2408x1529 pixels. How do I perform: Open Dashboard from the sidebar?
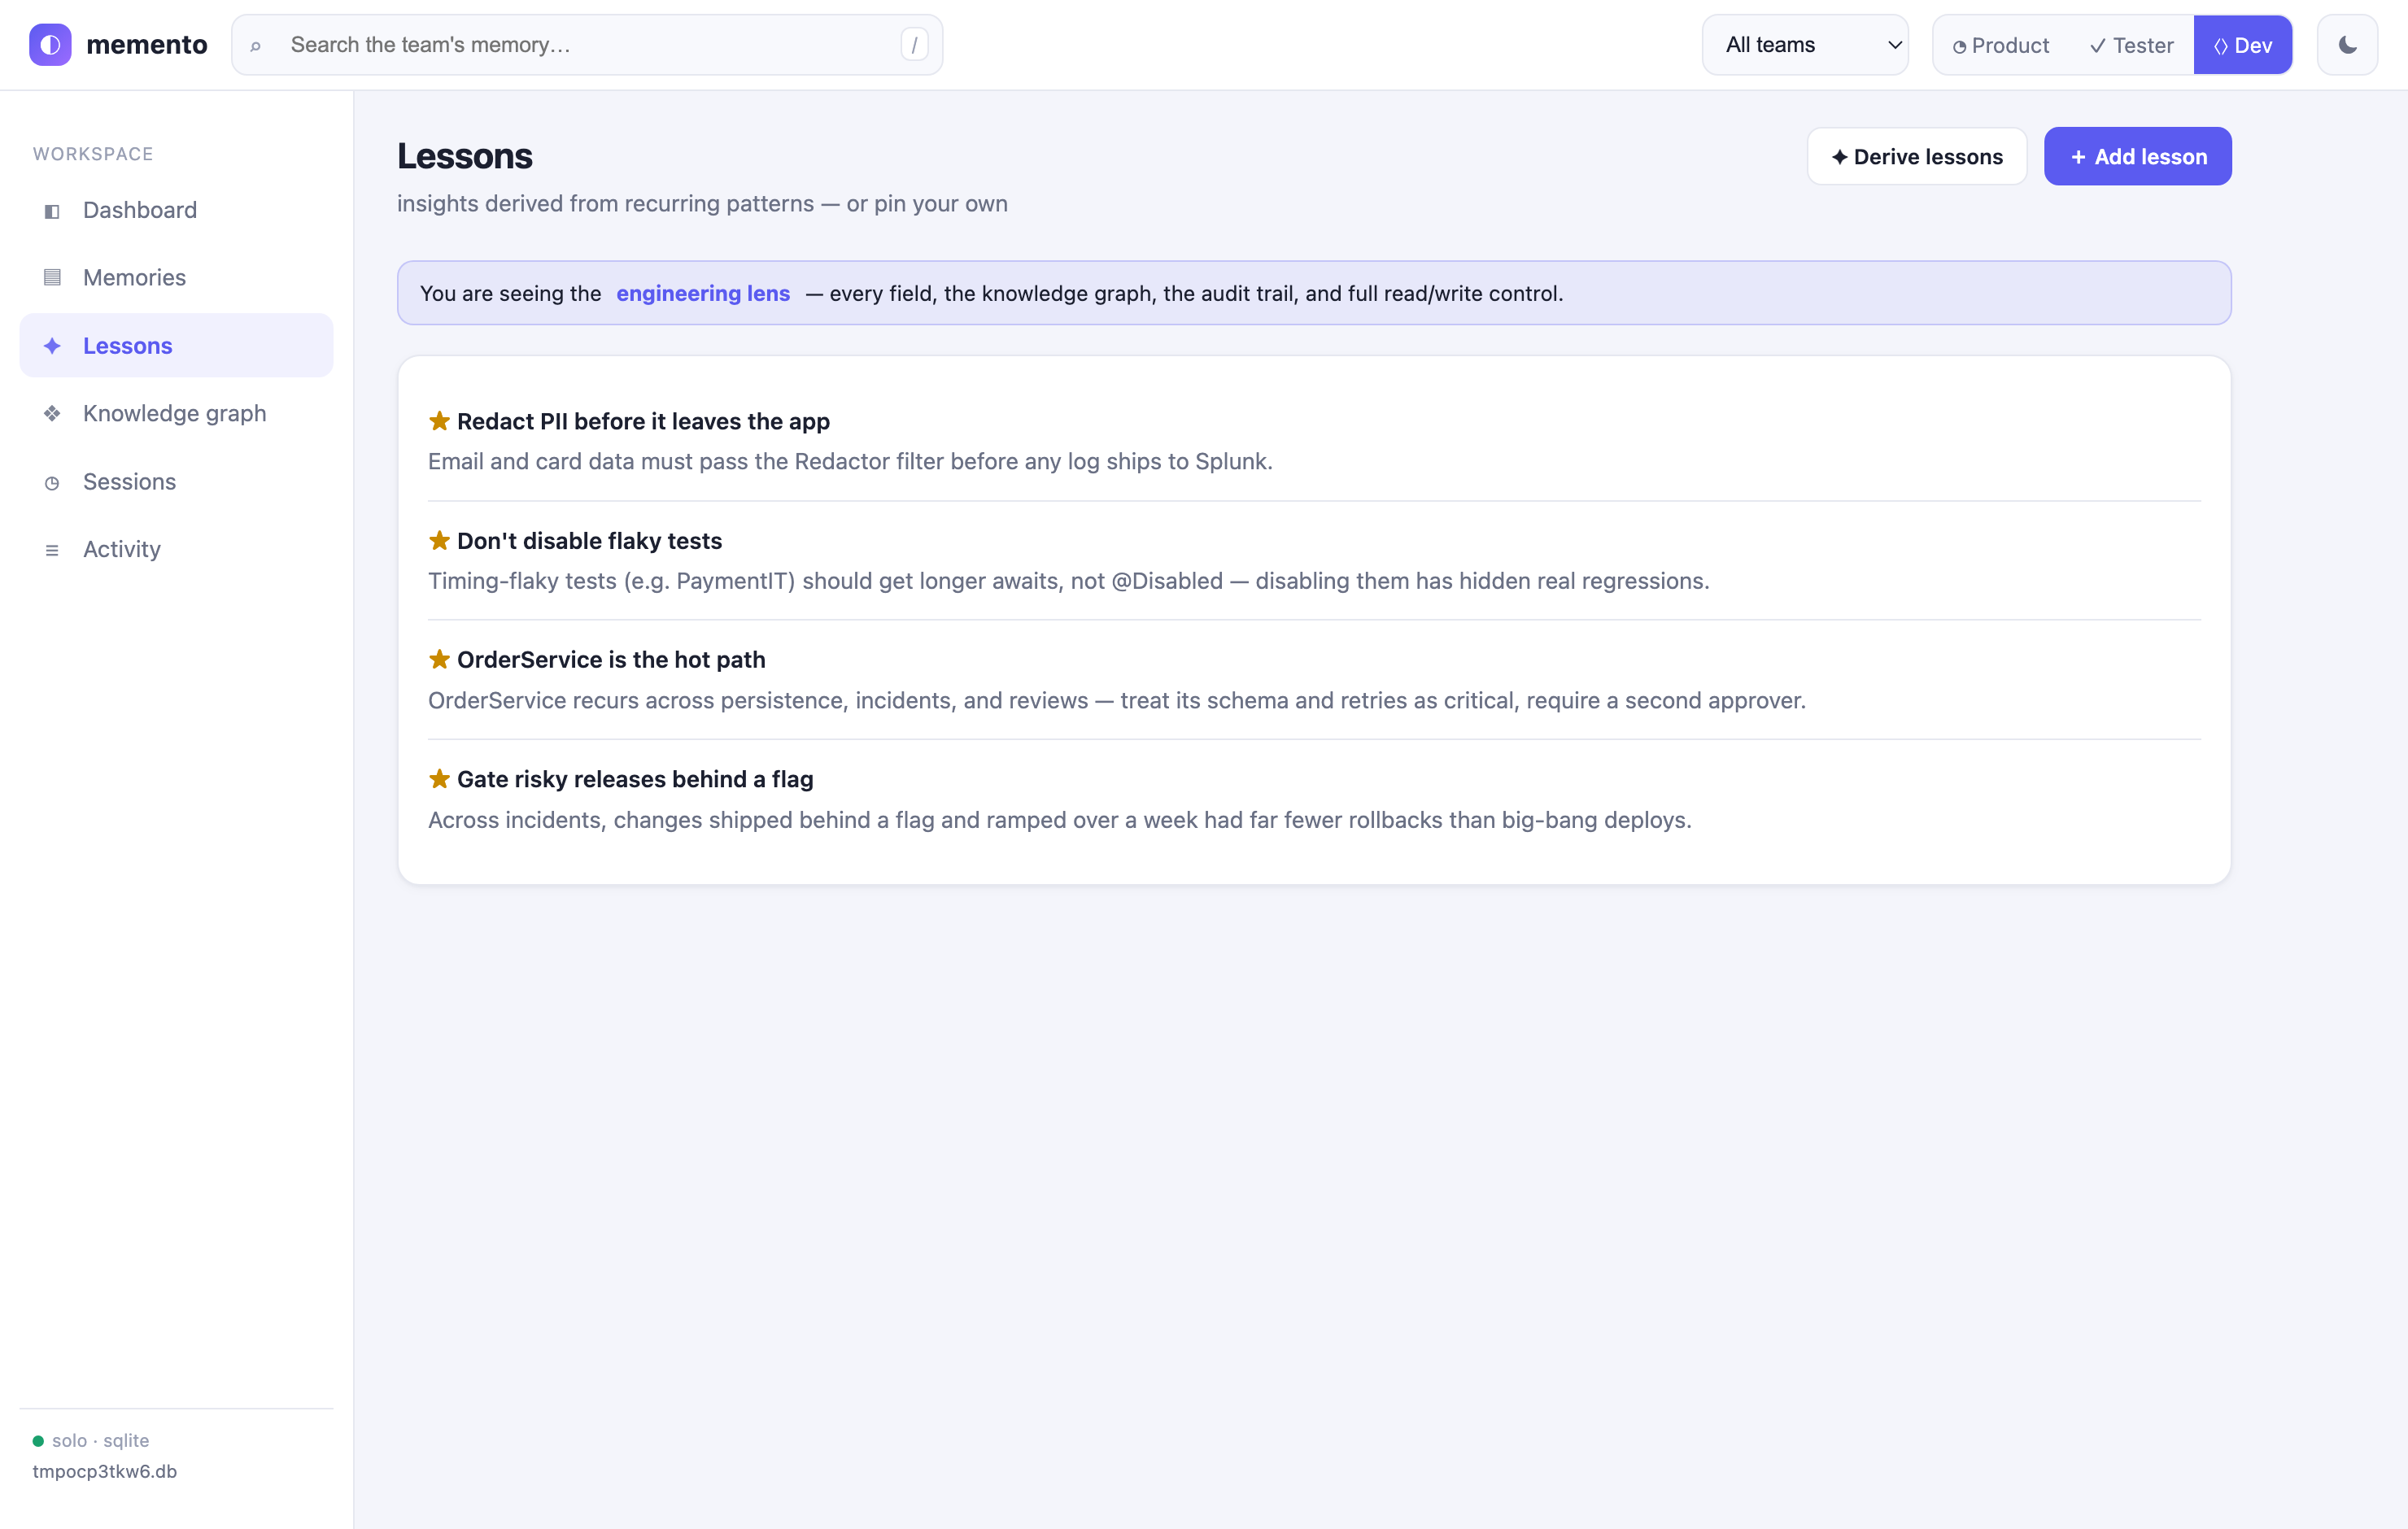176,210
